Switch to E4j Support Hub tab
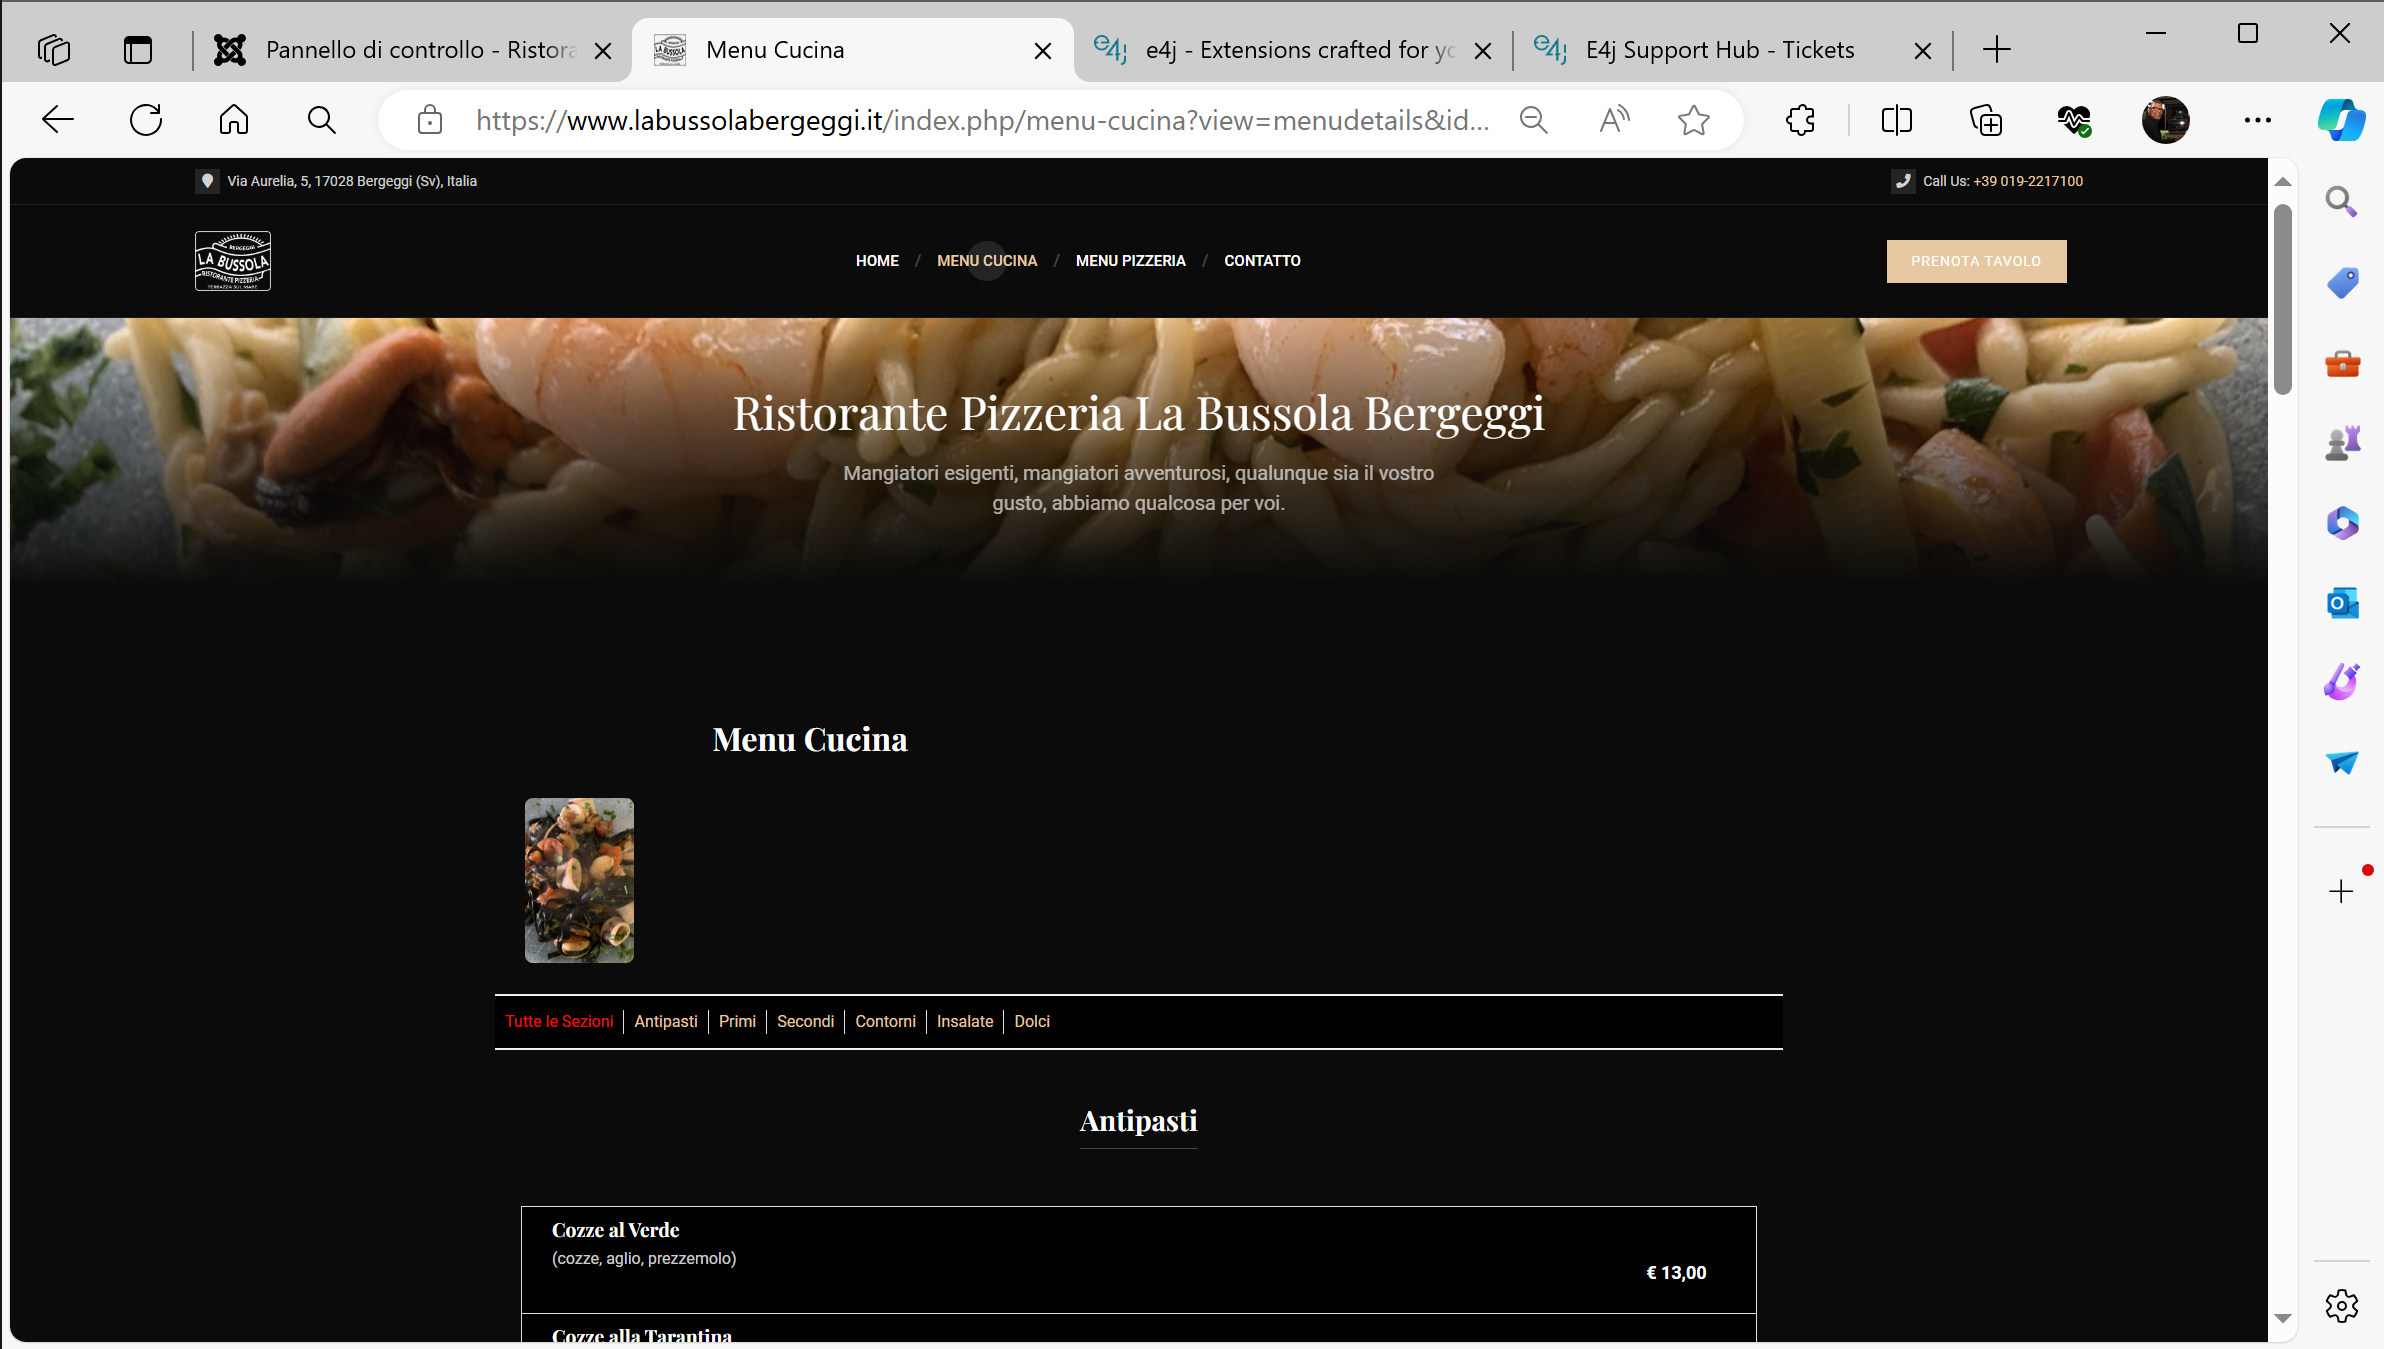Viewport: 2384px width, 1349px height. pyautogui.click(x=1719, y=50)
